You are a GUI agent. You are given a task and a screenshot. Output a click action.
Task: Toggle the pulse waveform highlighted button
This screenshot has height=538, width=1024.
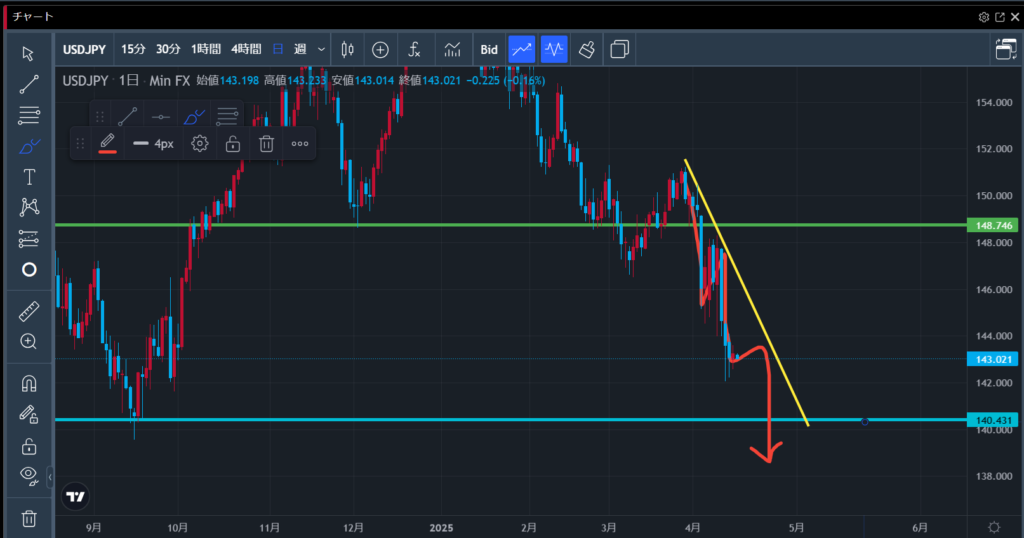pyautogui.click(x=554, y=50)
